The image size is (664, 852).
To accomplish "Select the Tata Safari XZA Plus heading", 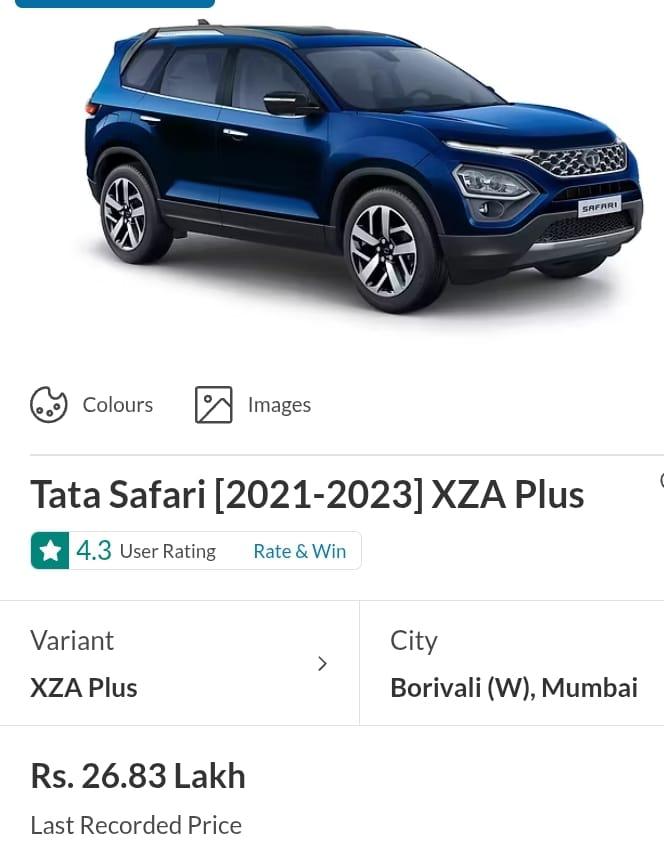I will [307, 494].
